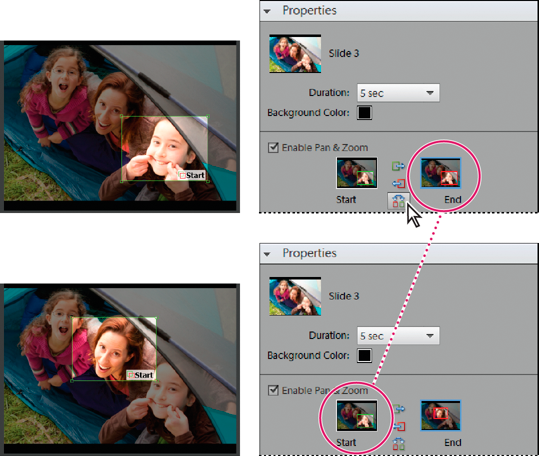Select Start thumbnail in upper Properties panel
Viewport: 539px width, 456px height.
coord(357,173)
